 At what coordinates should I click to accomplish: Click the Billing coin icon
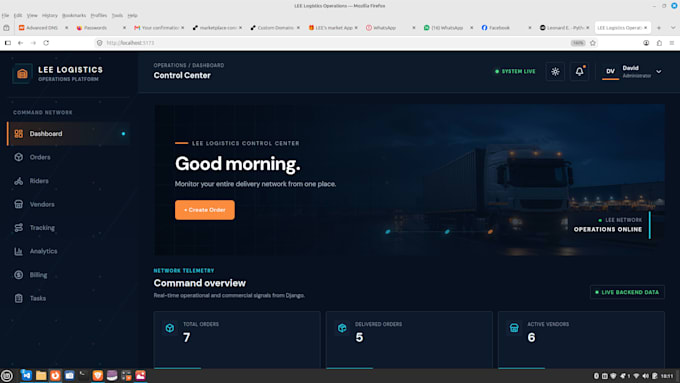[19, 275]
